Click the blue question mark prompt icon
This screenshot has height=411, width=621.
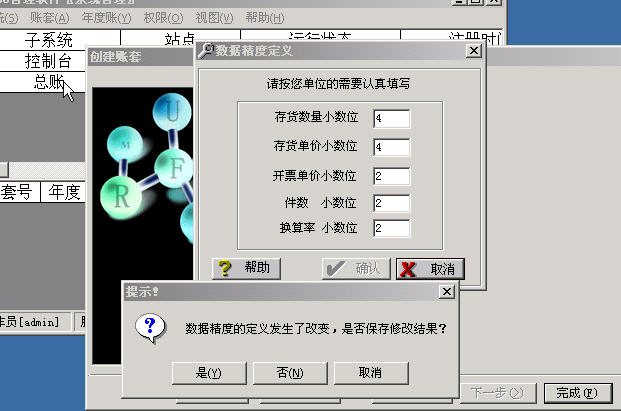(150, 328)
